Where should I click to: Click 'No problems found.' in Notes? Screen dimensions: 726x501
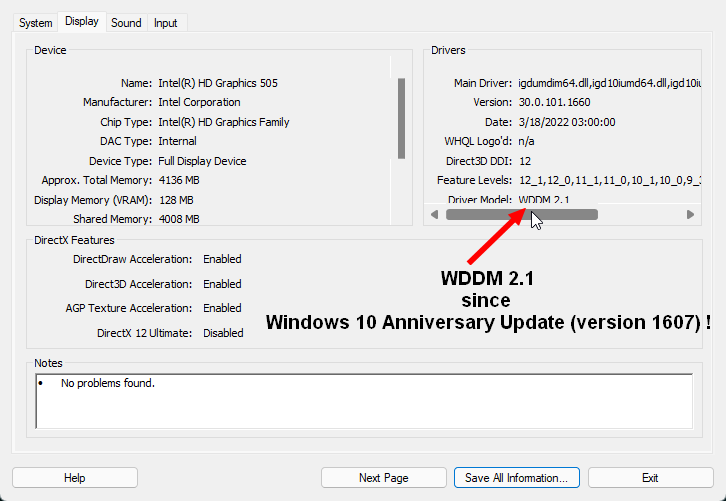pyautogui.click(x=108, y=383)
